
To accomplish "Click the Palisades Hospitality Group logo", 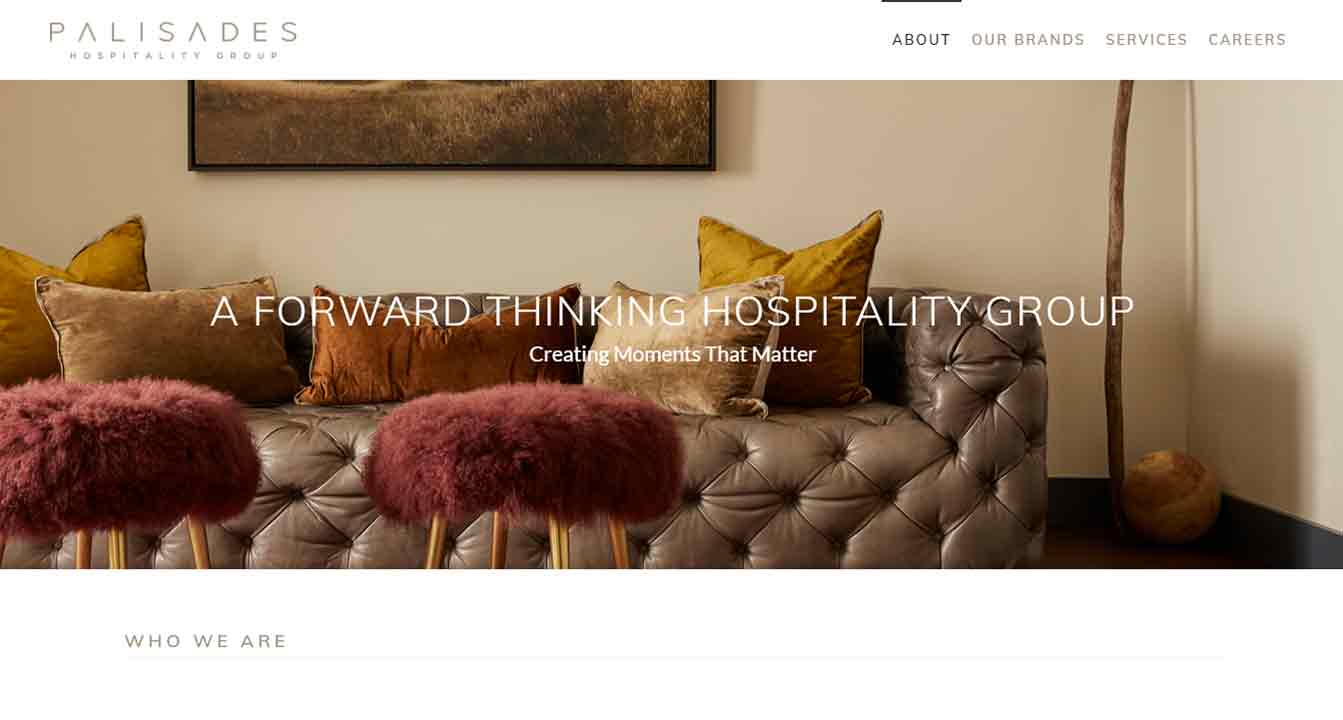I will [173, 40].
